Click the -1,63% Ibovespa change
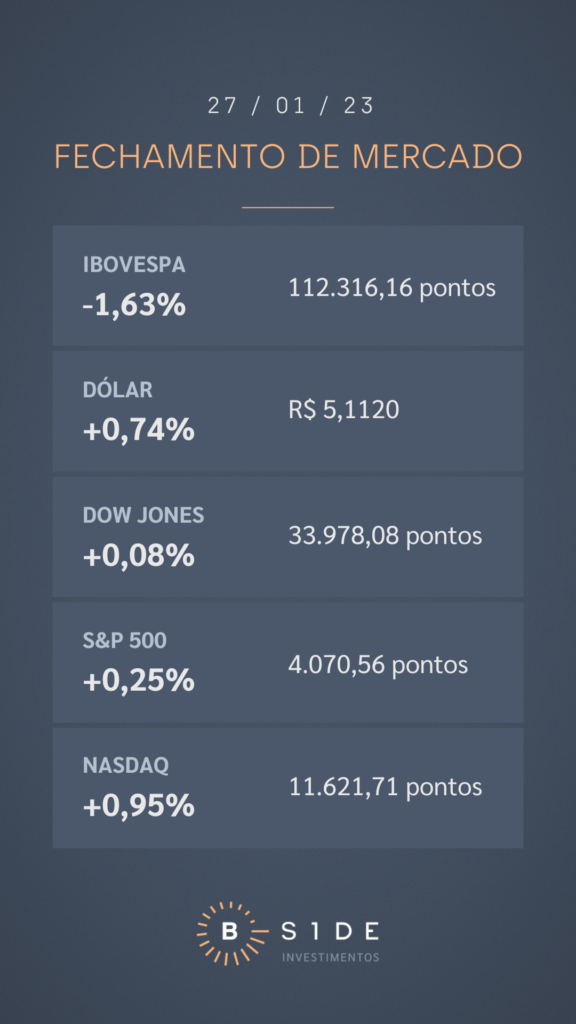 click(x=134, y=305)
